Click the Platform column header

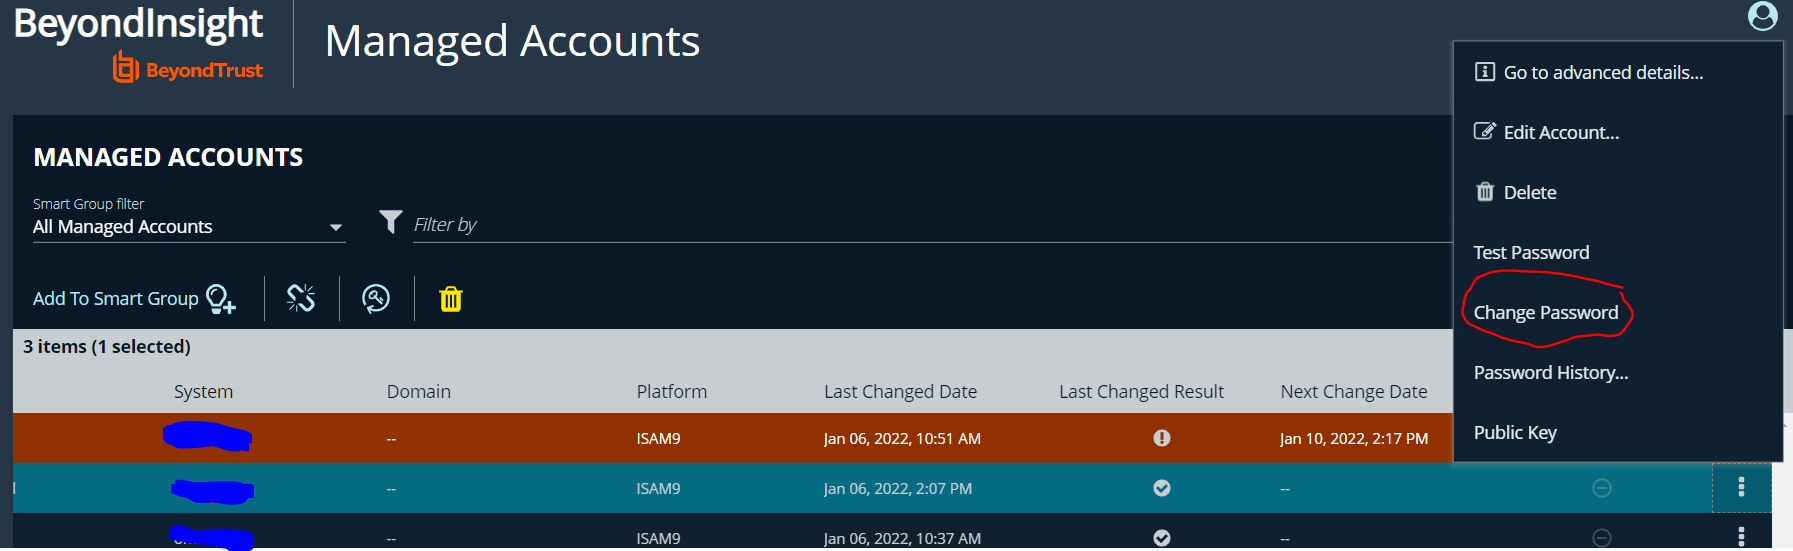pyautogui.click(x=671, y=392)
